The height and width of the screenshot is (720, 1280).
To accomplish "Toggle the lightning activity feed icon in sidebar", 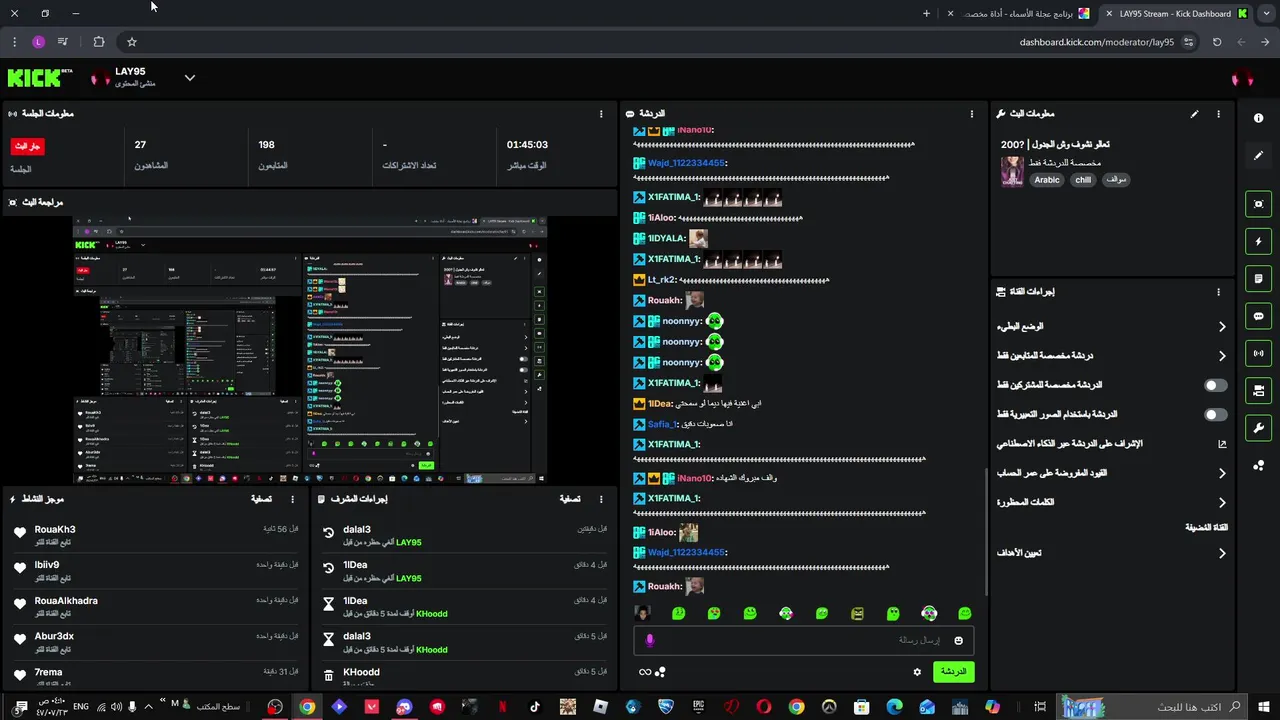I will 1258,241.
